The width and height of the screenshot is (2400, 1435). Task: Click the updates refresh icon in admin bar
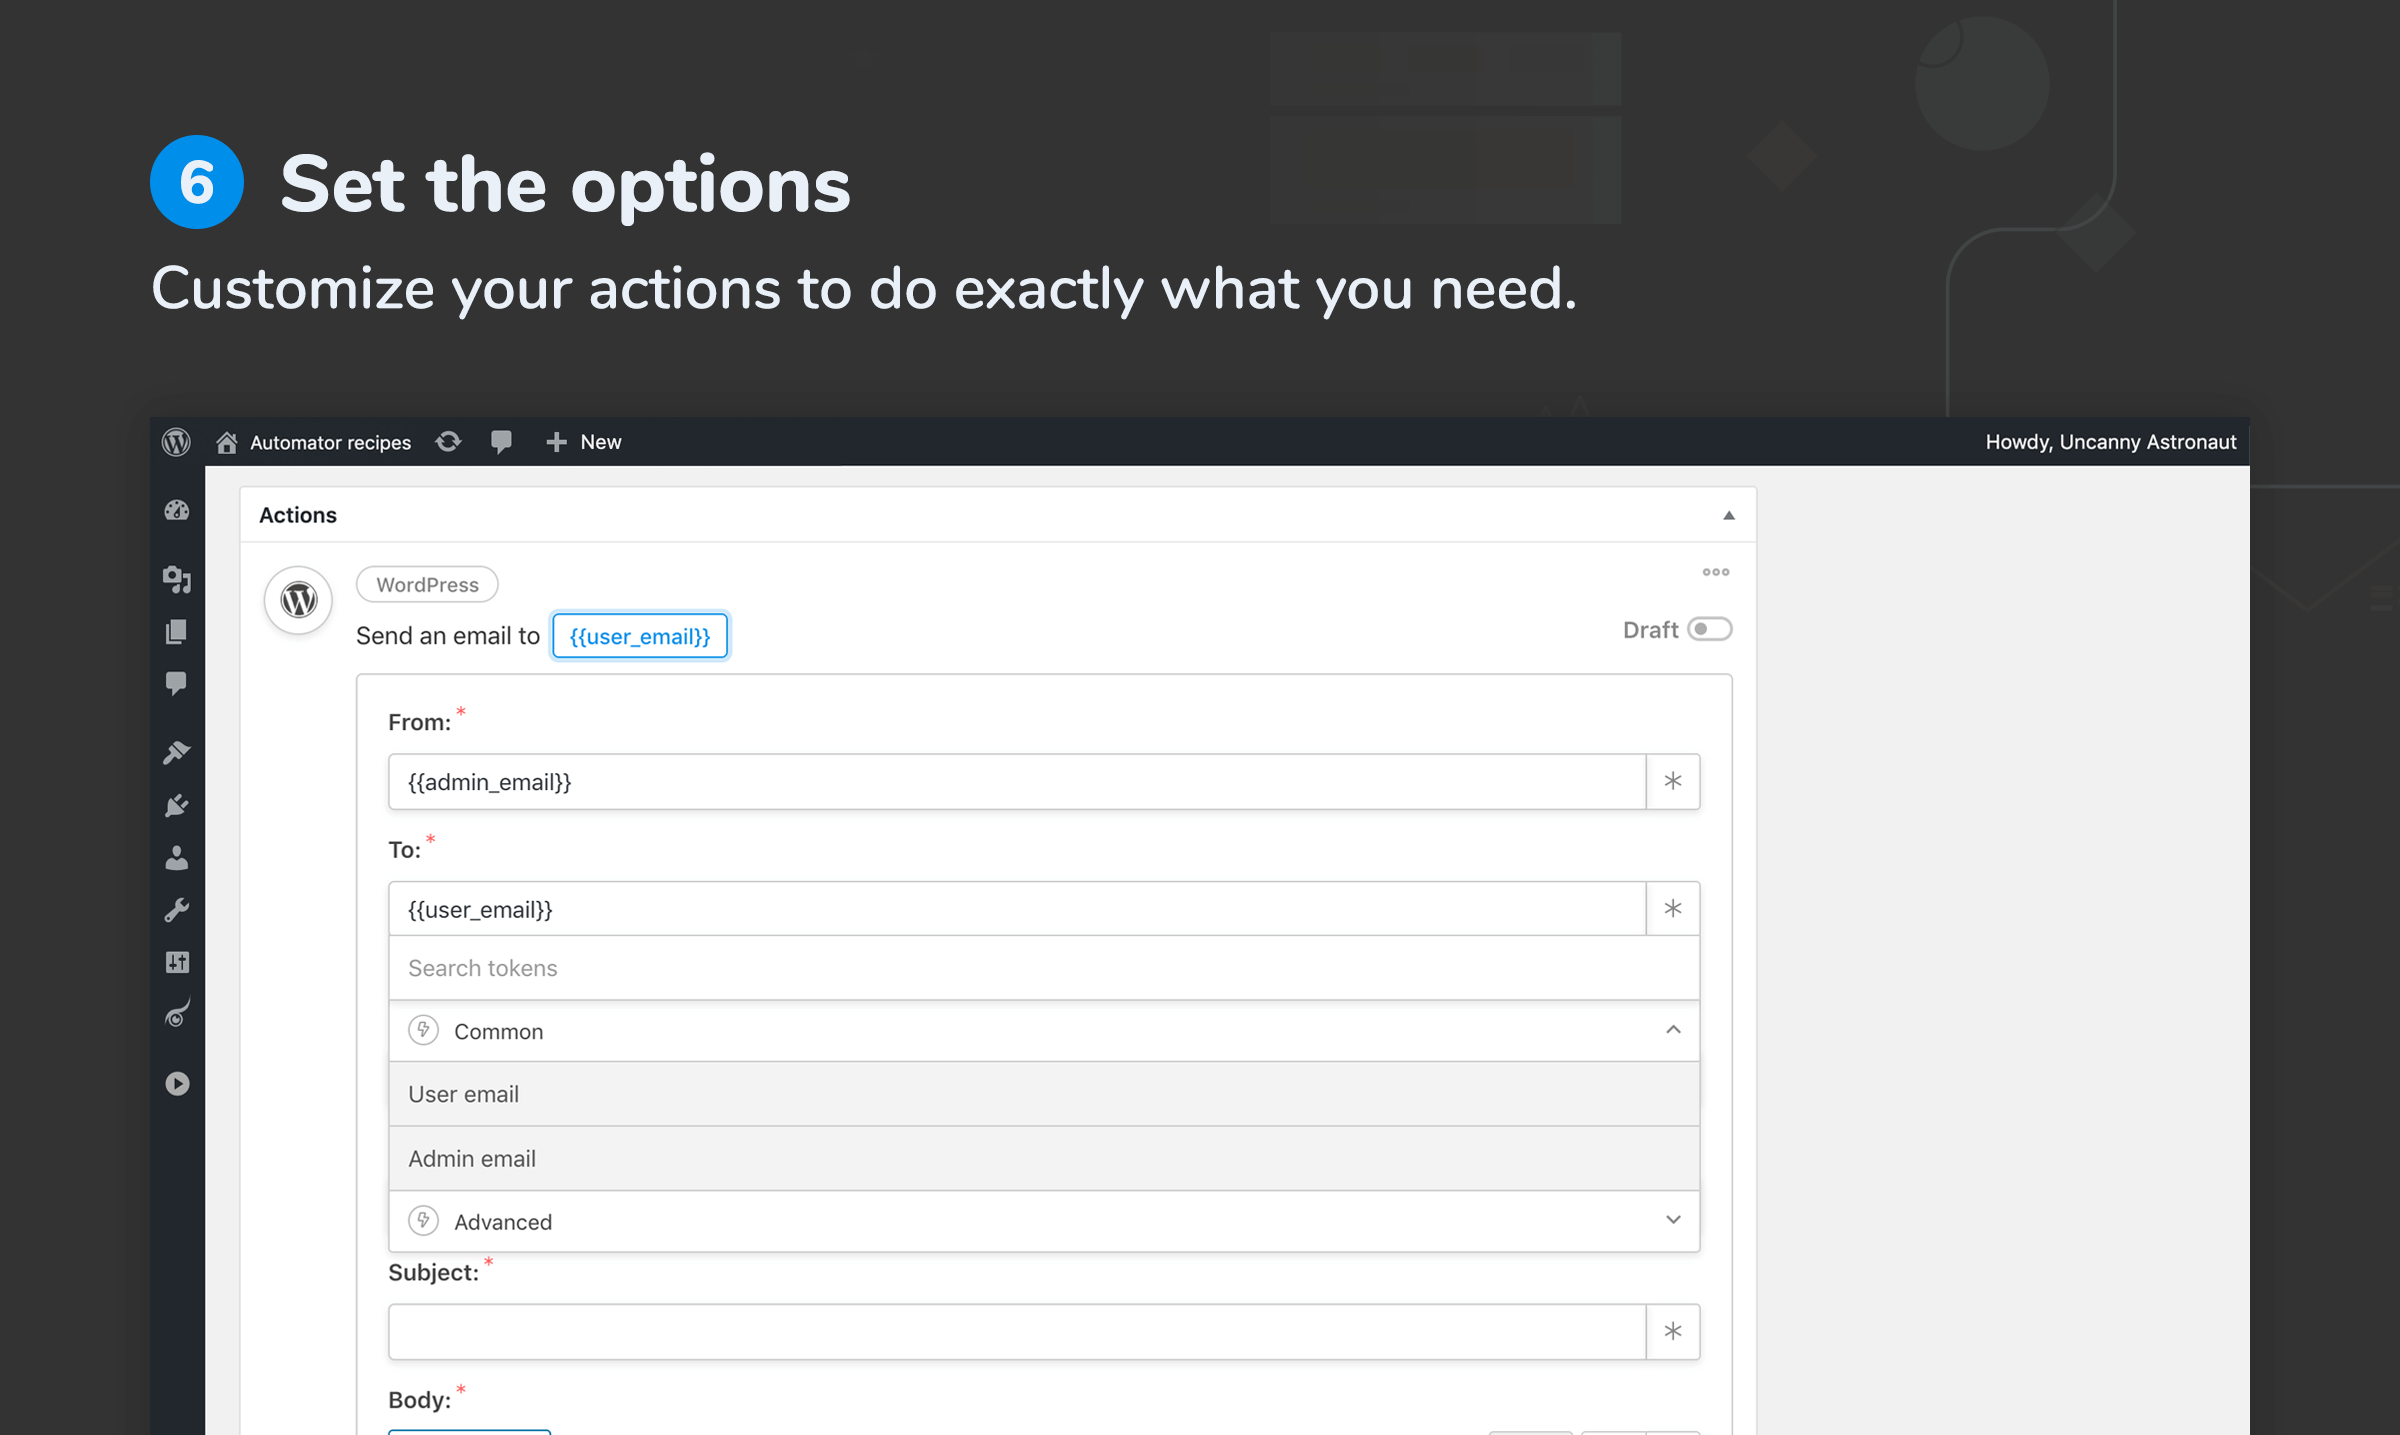point(448,442)
